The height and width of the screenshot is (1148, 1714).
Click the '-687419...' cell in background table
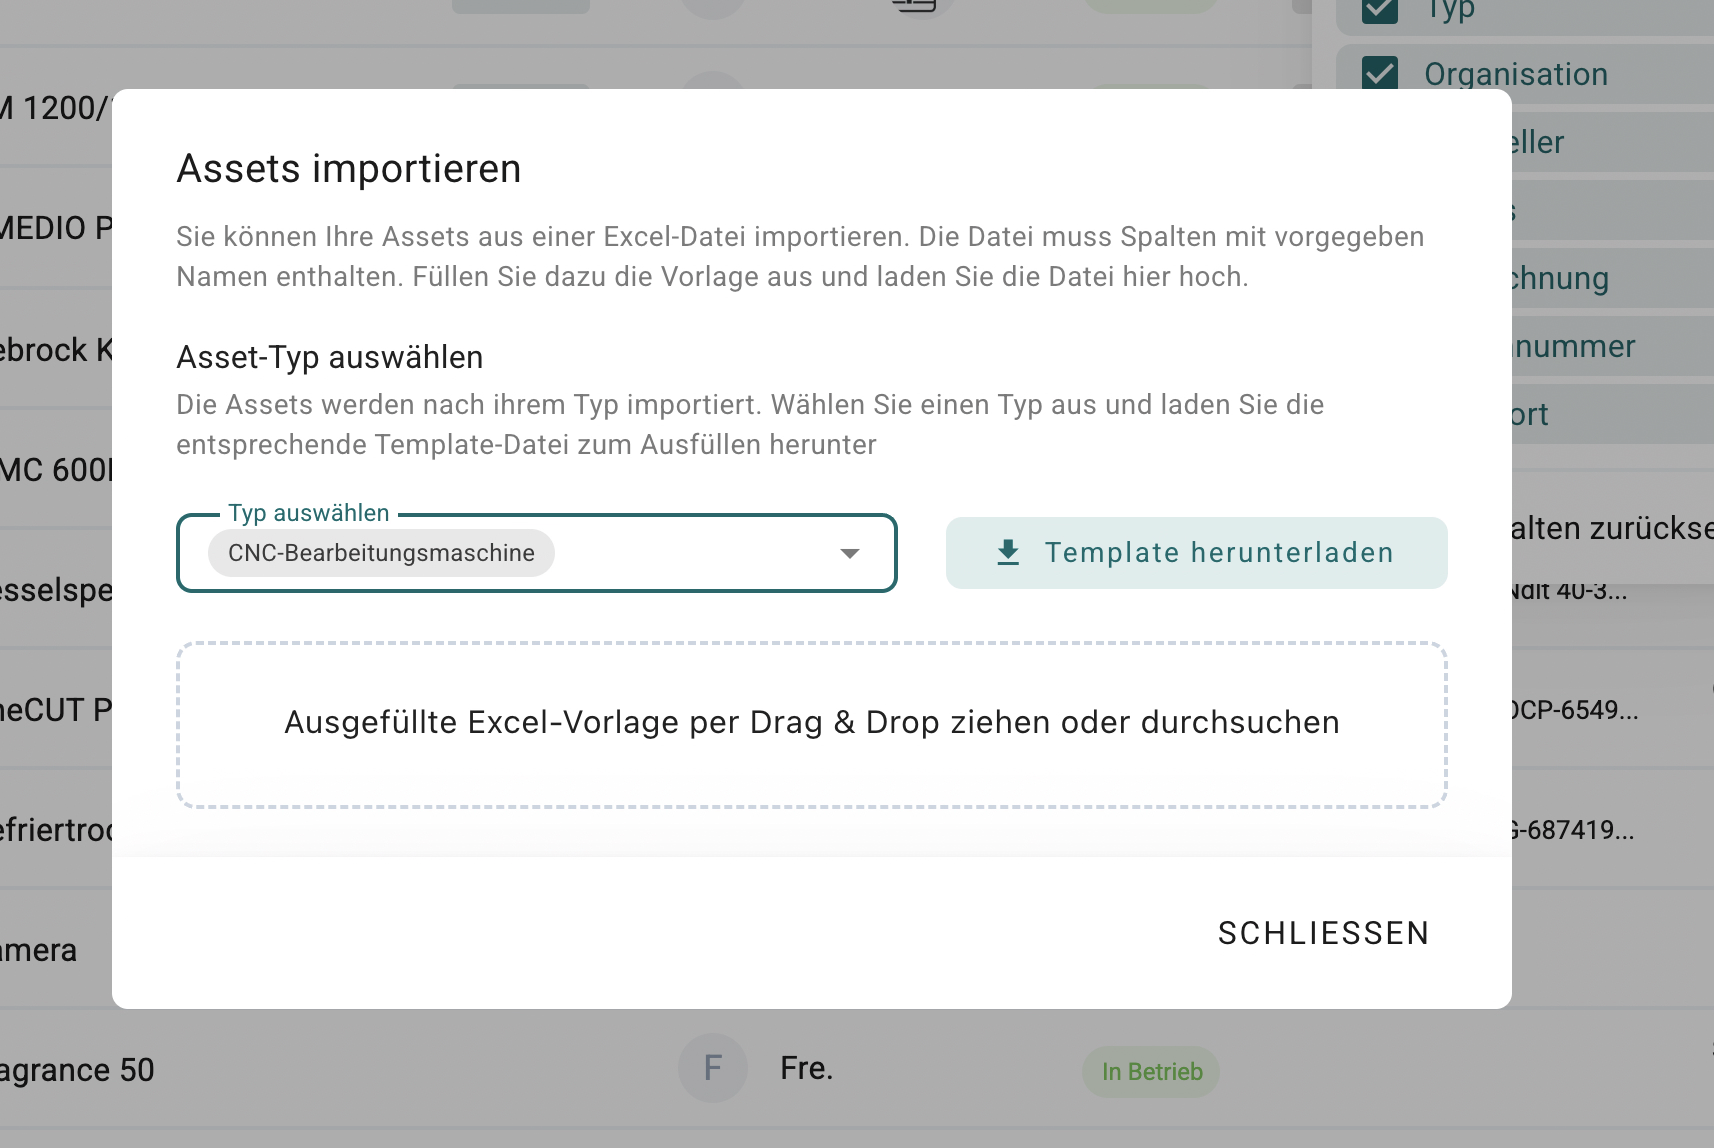(1572, 830)
